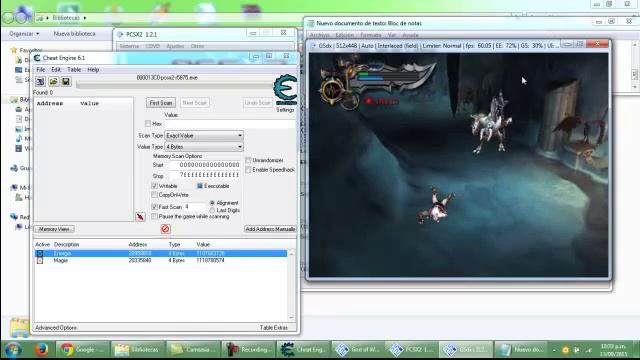Toggle the Fast Scan checkbox
Screen dimensions: 640x360
pyautogui.click(x=154, y=207)
